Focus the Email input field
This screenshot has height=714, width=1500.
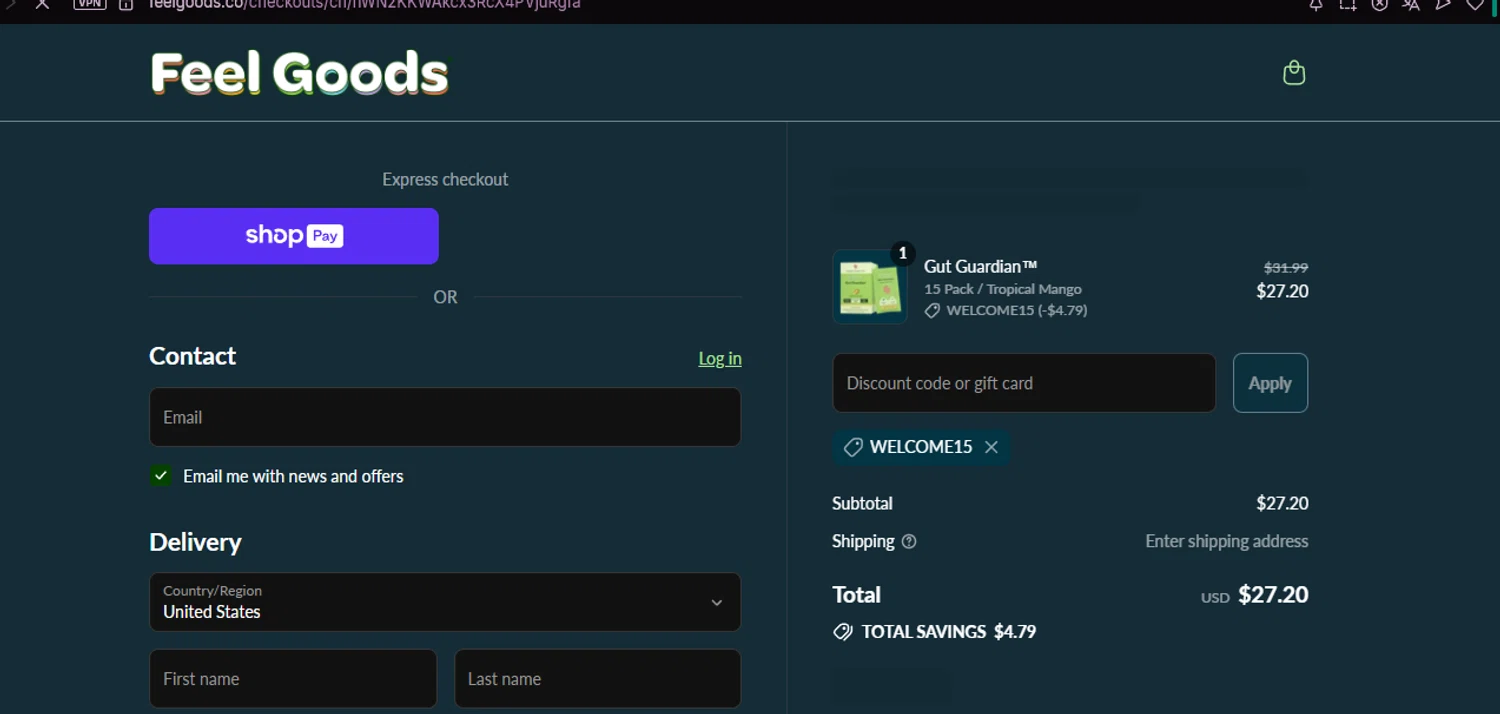445,417
